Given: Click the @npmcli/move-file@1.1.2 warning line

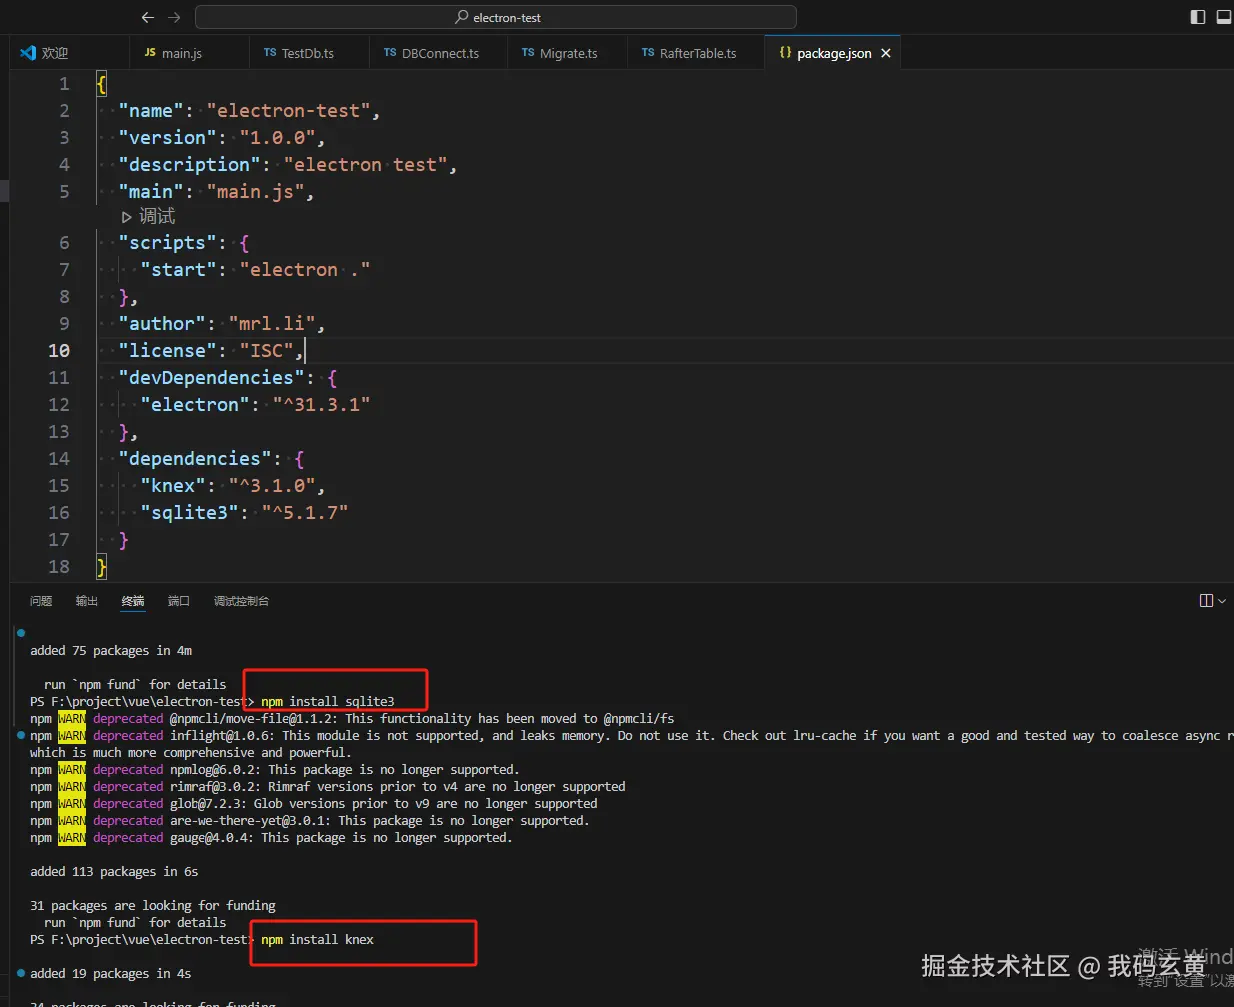Looking at the screenshot, I should [x=352, y=719].
